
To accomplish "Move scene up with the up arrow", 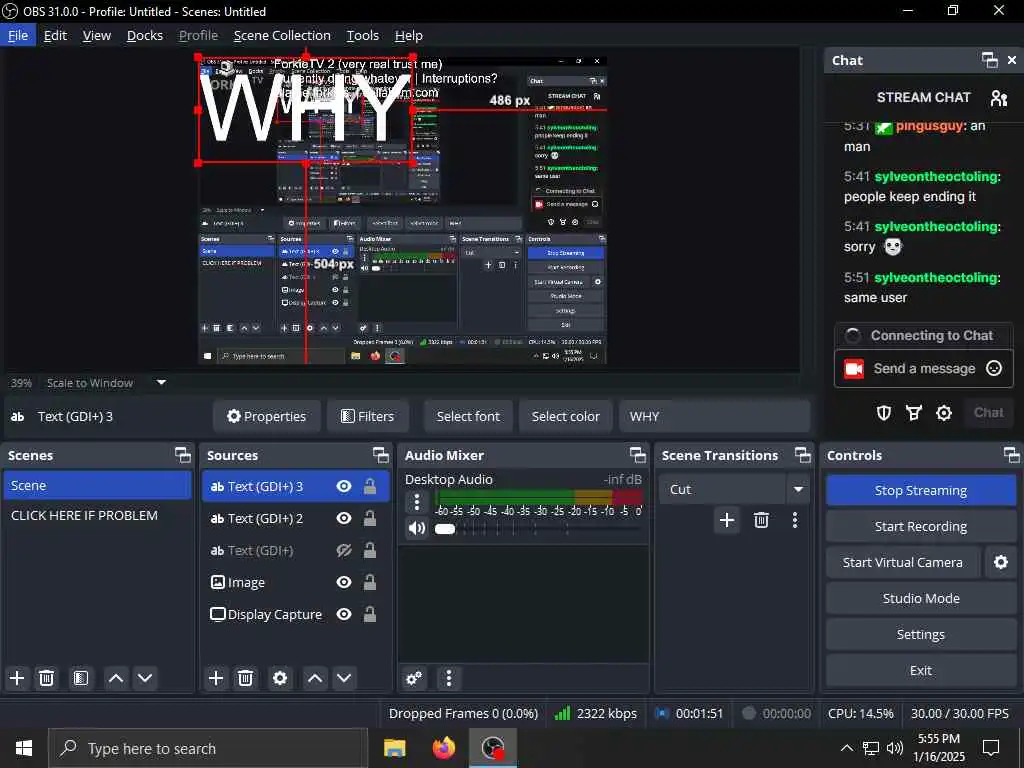I will (116, 678).
